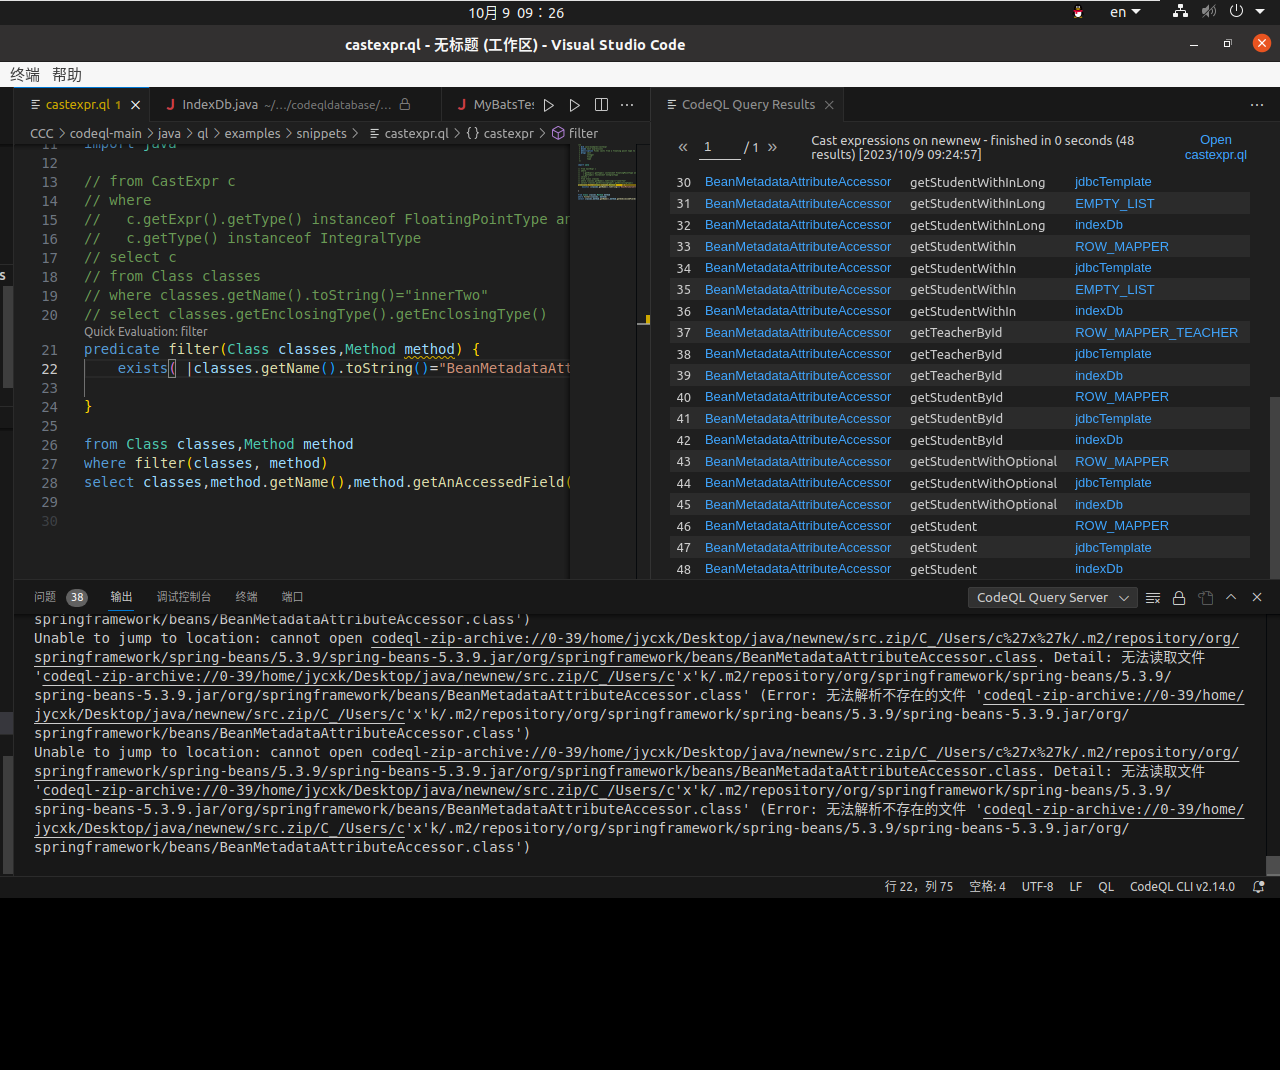This screenshot has height=1070, width=1280.
Task: Open the power menu icon
Action: tap(1237, 12)
